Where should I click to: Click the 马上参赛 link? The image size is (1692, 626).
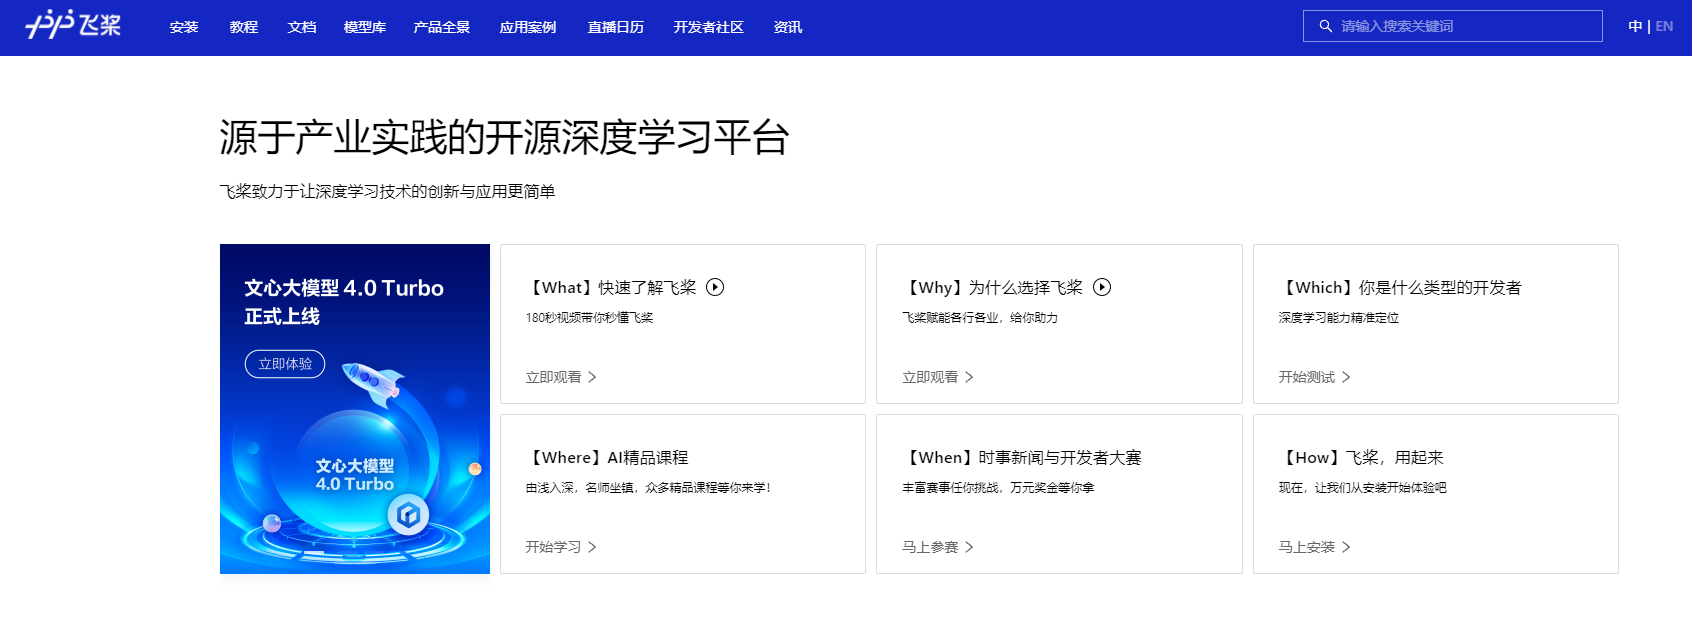(x=930, y=547)
